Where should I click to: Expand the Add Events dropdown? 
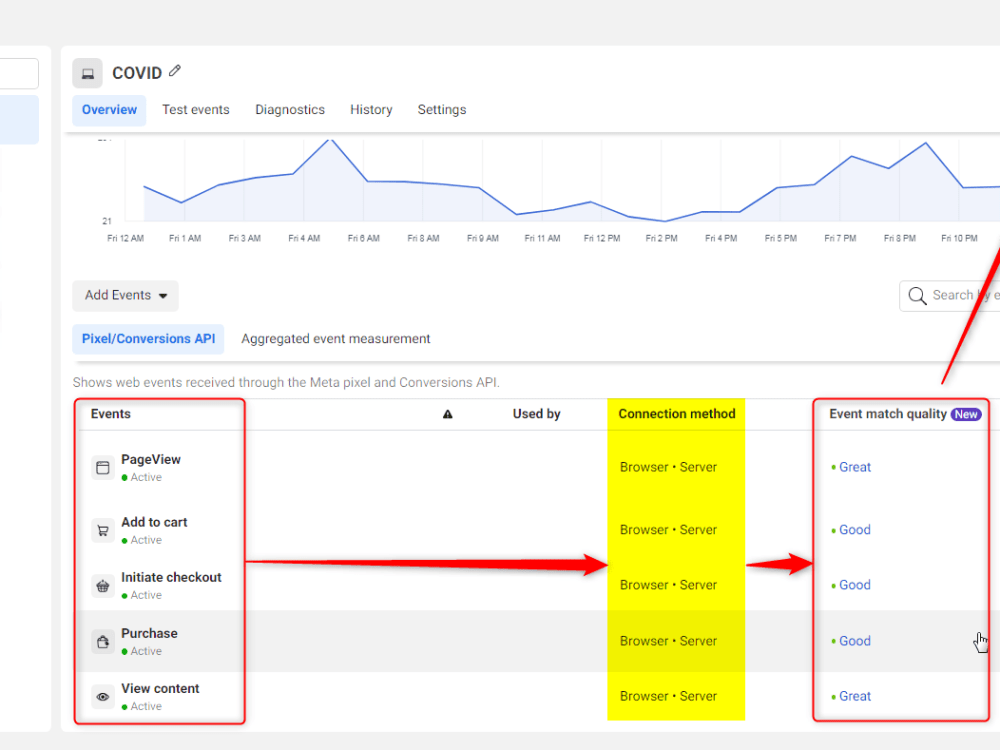126,295
